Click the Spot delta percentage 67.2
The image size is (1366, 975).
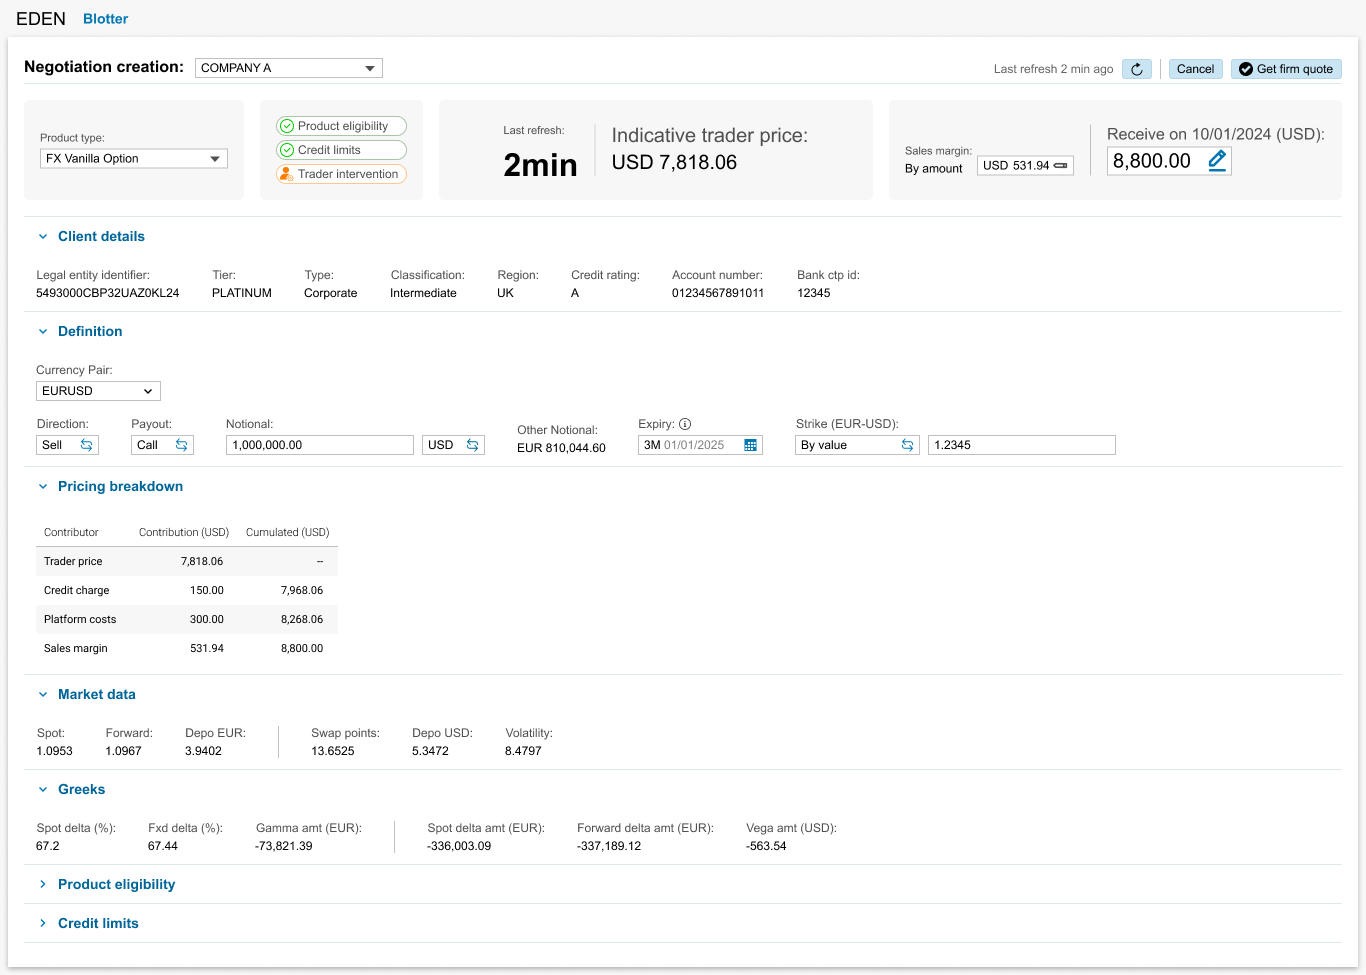[x=48, y=846]
